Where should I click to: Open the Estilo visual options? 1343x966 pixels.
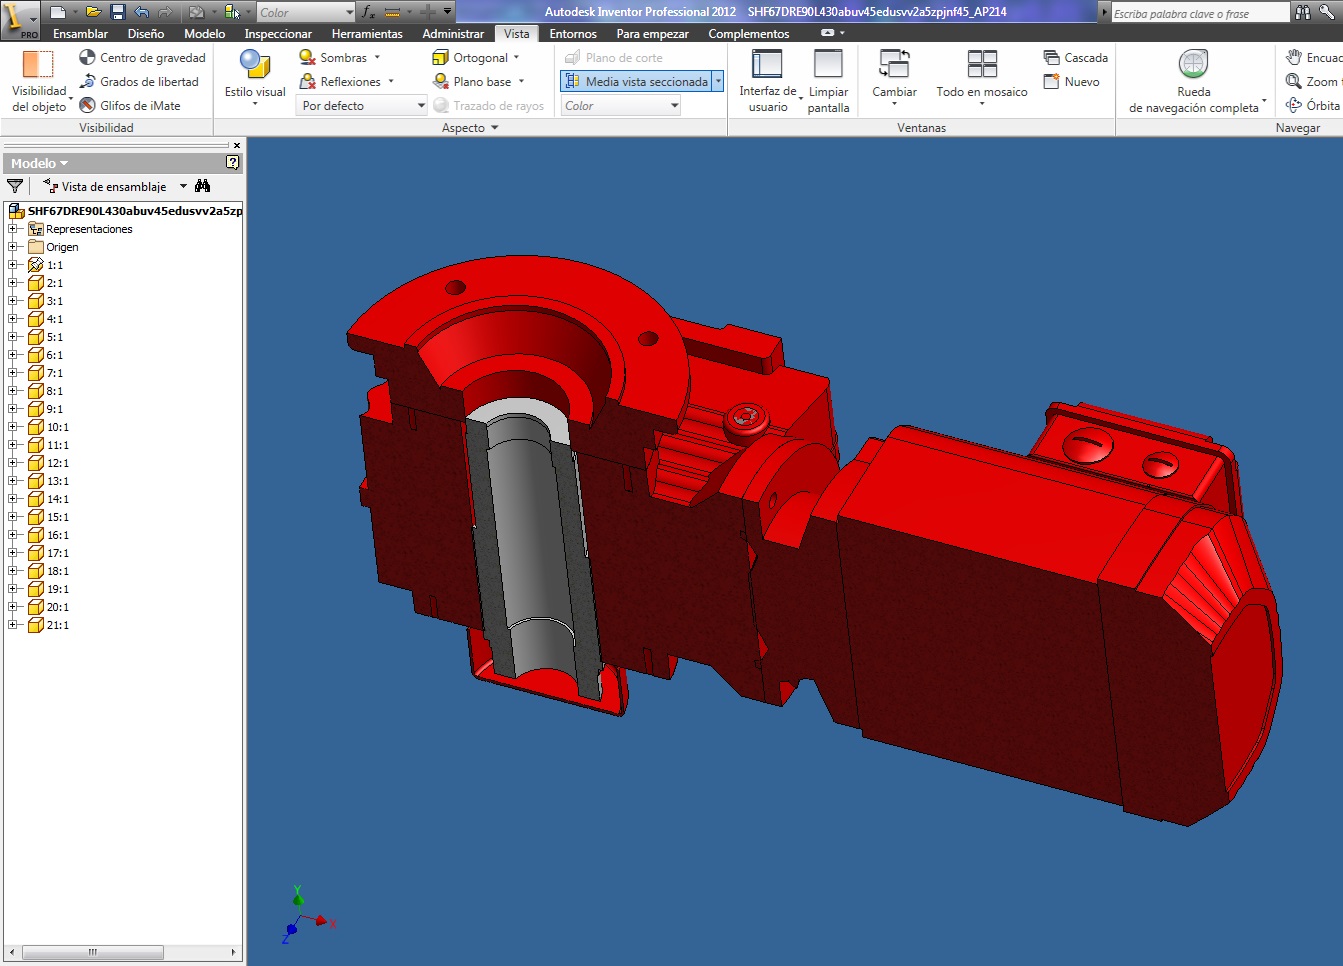255,76
